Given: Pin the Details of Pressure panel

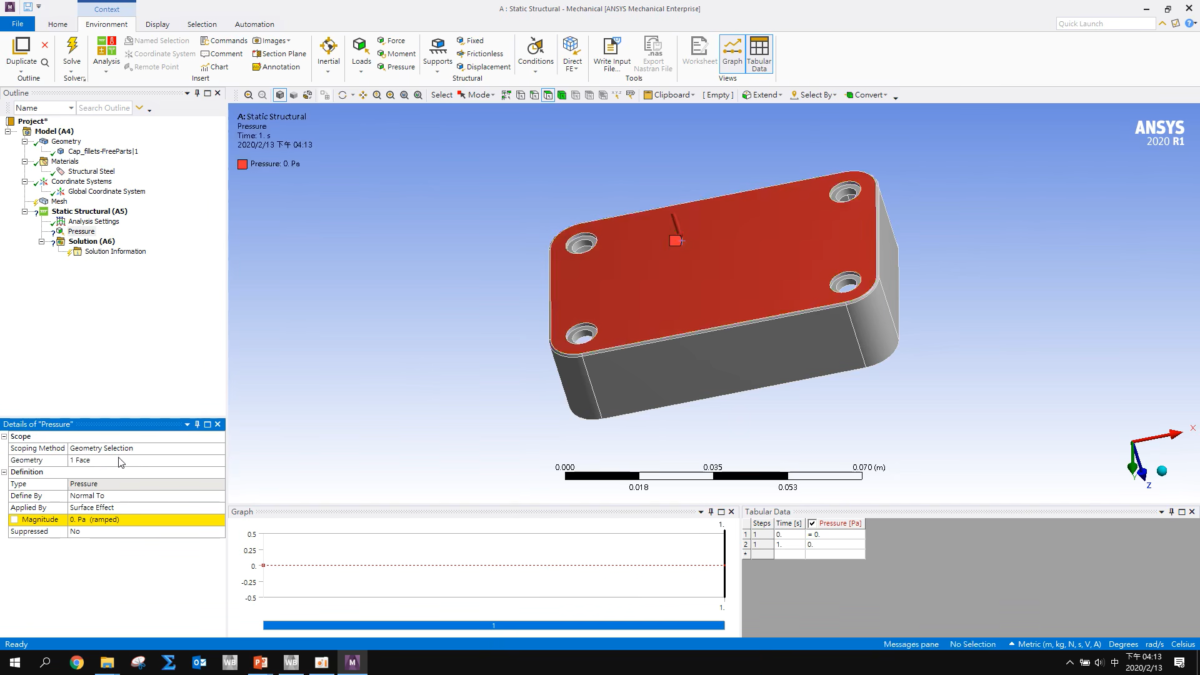Looking at the screenshot, I should [x=197, y=424].
